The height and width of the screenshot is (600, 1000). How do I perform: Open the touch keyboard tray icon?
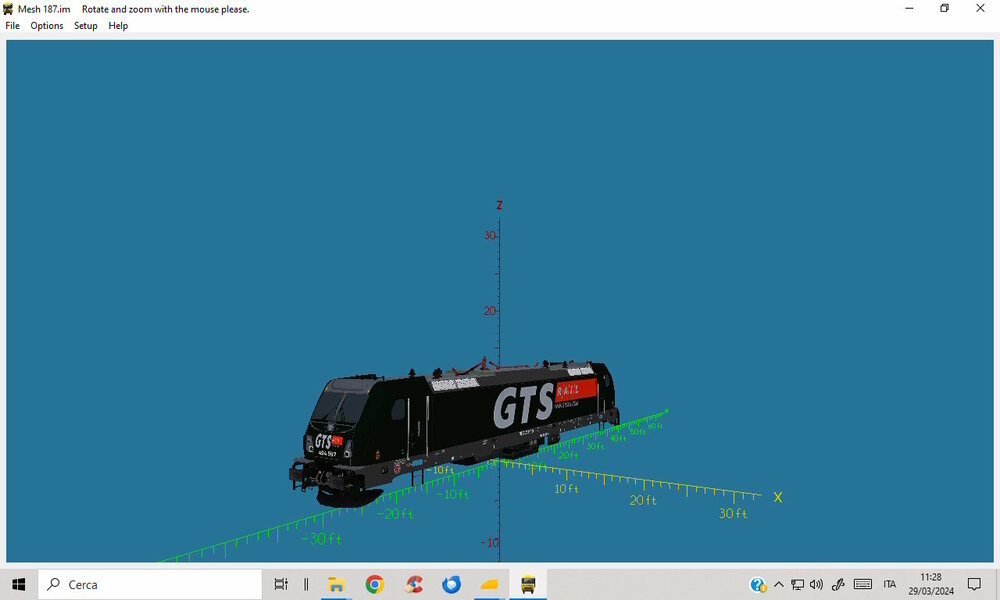tap(863, 584)
